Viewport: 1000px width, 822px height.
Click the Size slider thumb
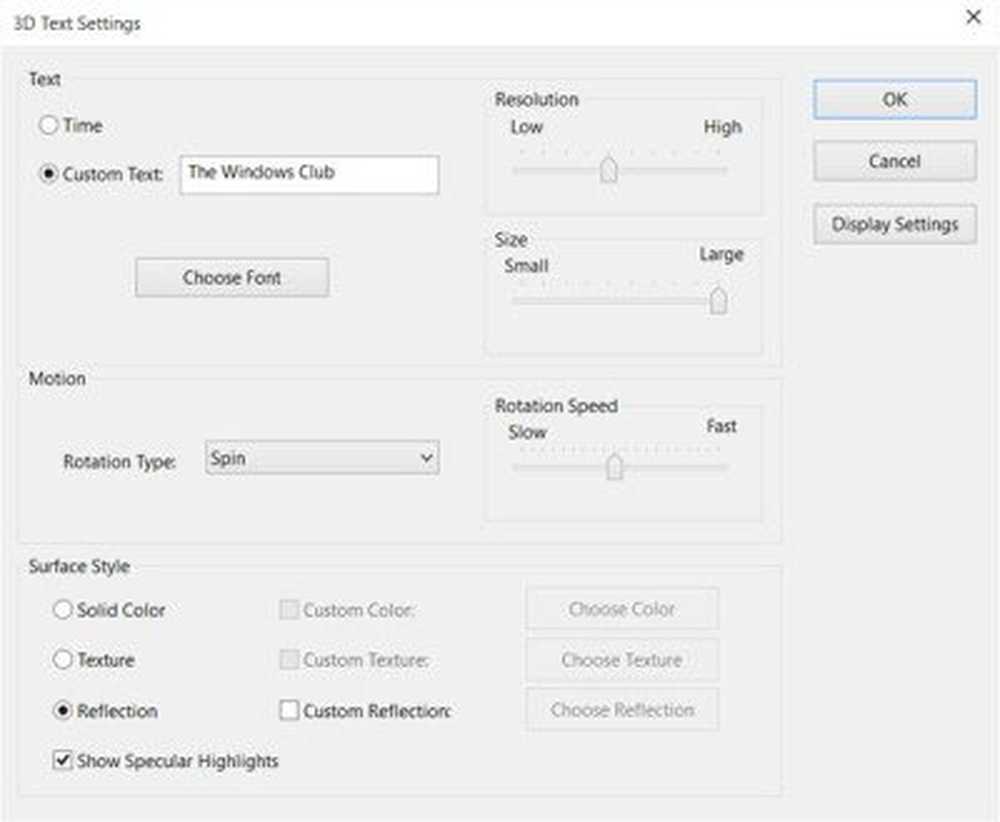tap(717, 300)
